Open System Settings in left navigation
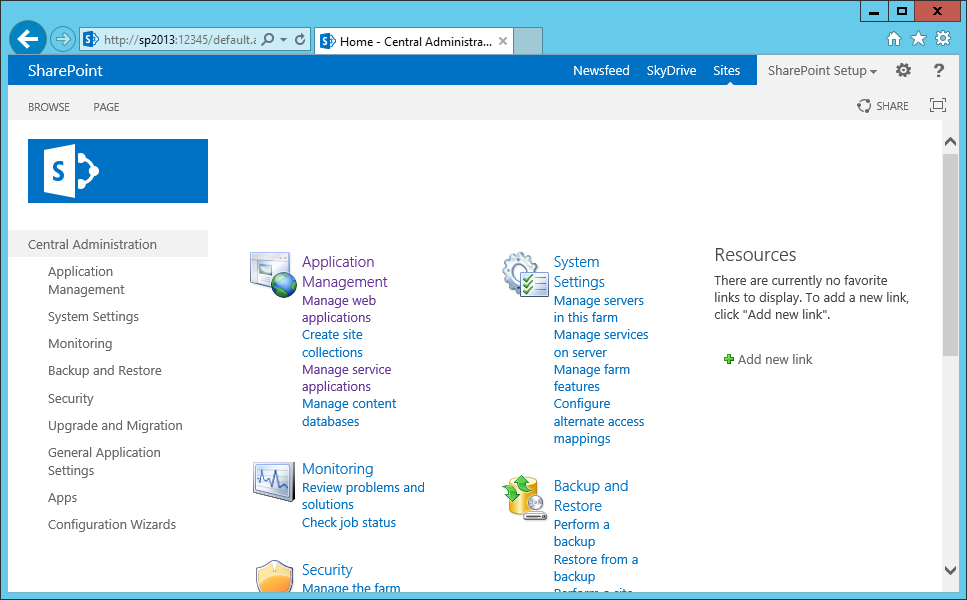967x600 pixels. 93,316
